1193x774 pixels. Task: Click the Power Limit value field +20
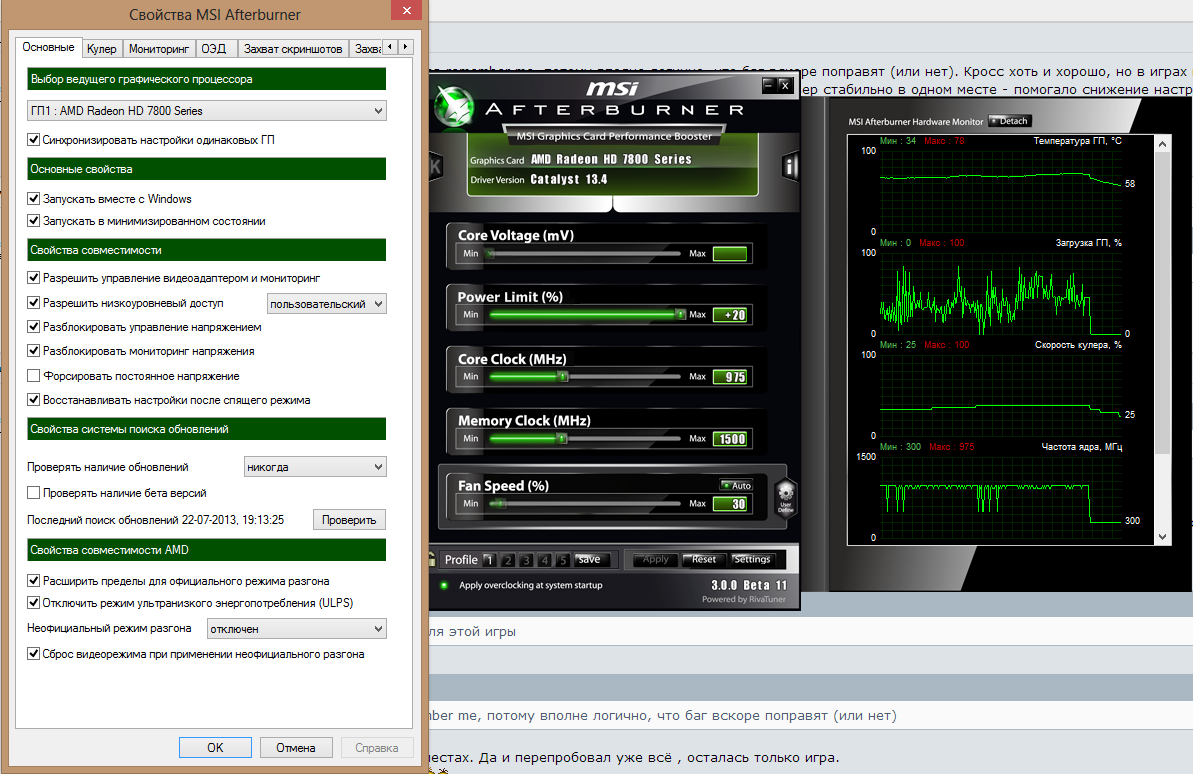coord(730,315)
